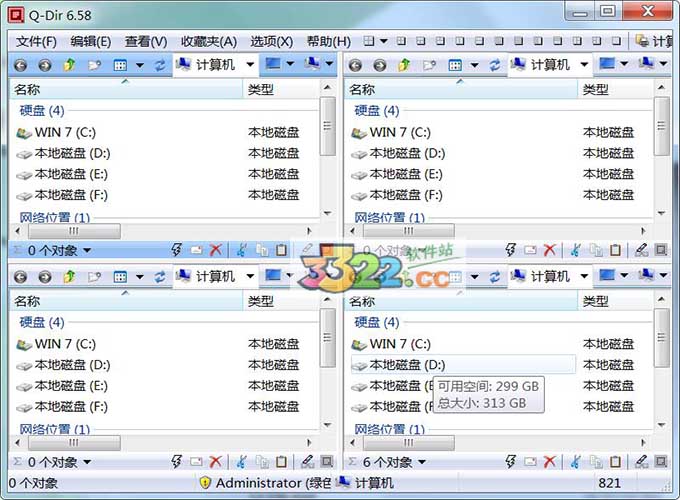Click edit pencil icon in bottom-left pane statusbar
Image resolution: width=680 pixels, height=500 pixels.
point(307,462)
